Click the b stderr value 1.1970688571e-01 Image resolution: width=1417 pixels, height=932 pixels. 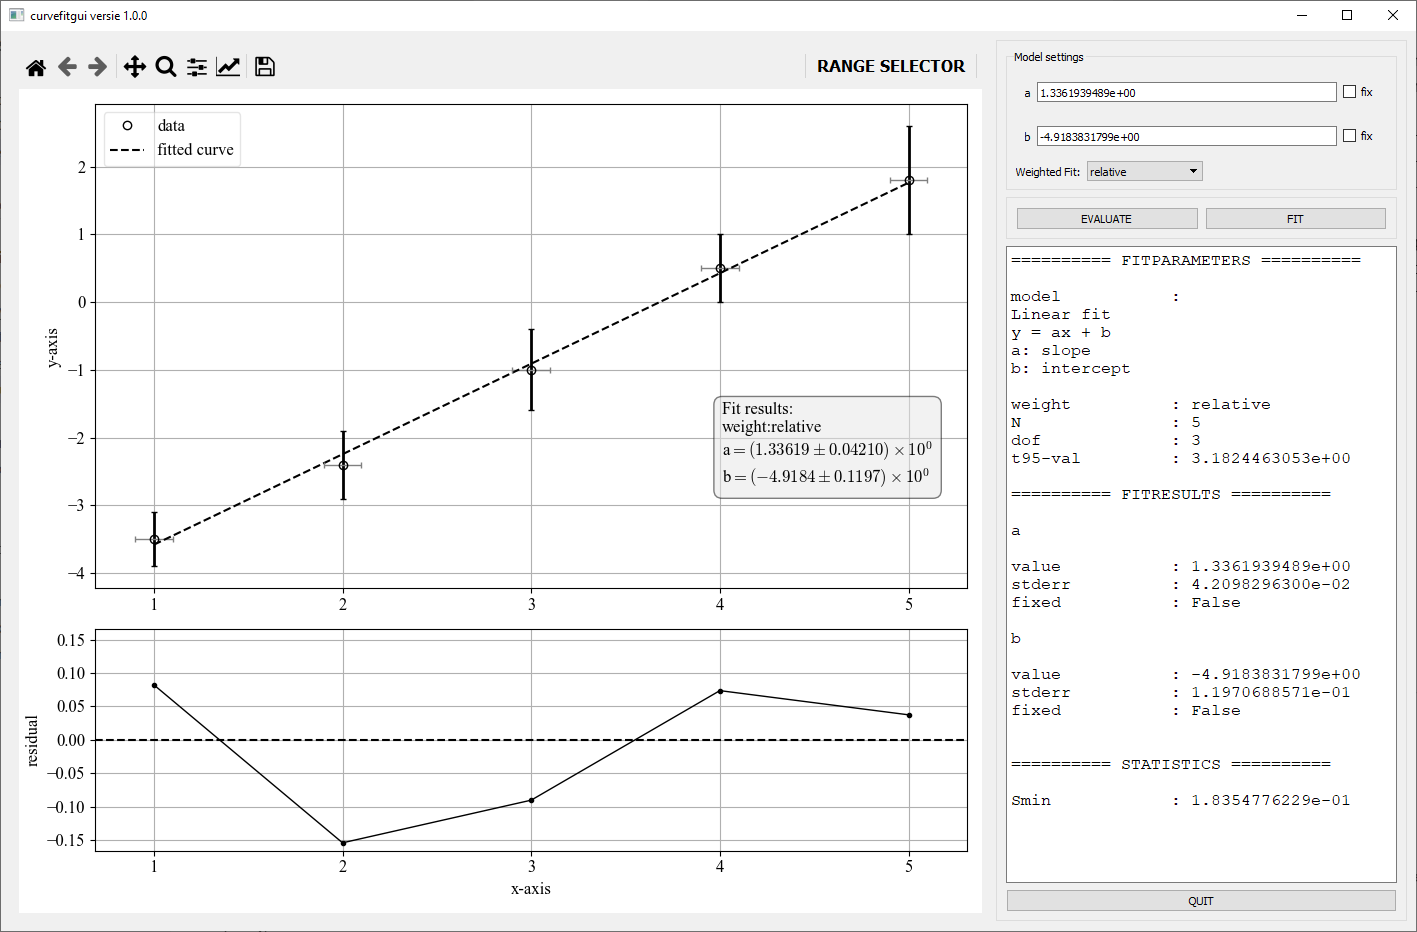click(1270, 692)
